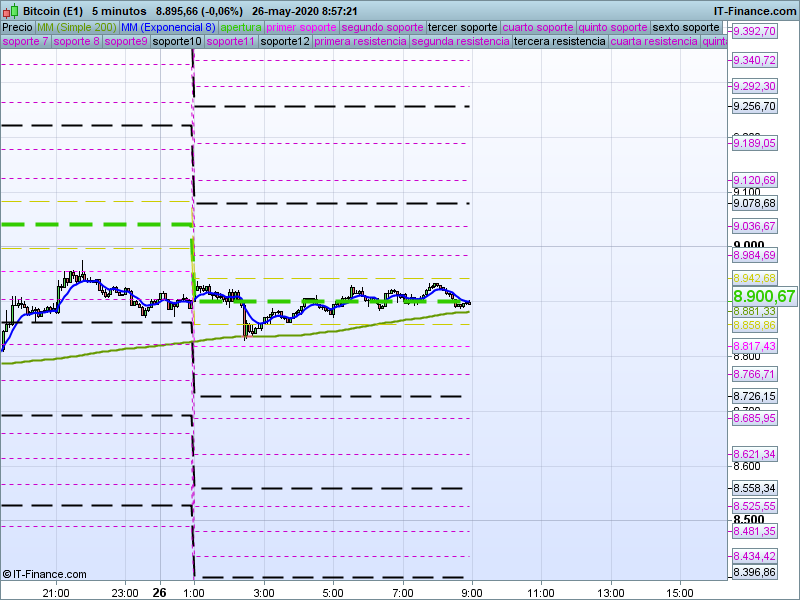The width and height of the screenshot is (800, 600).
Task: Select the Precio indicator label
Action: 18,27
